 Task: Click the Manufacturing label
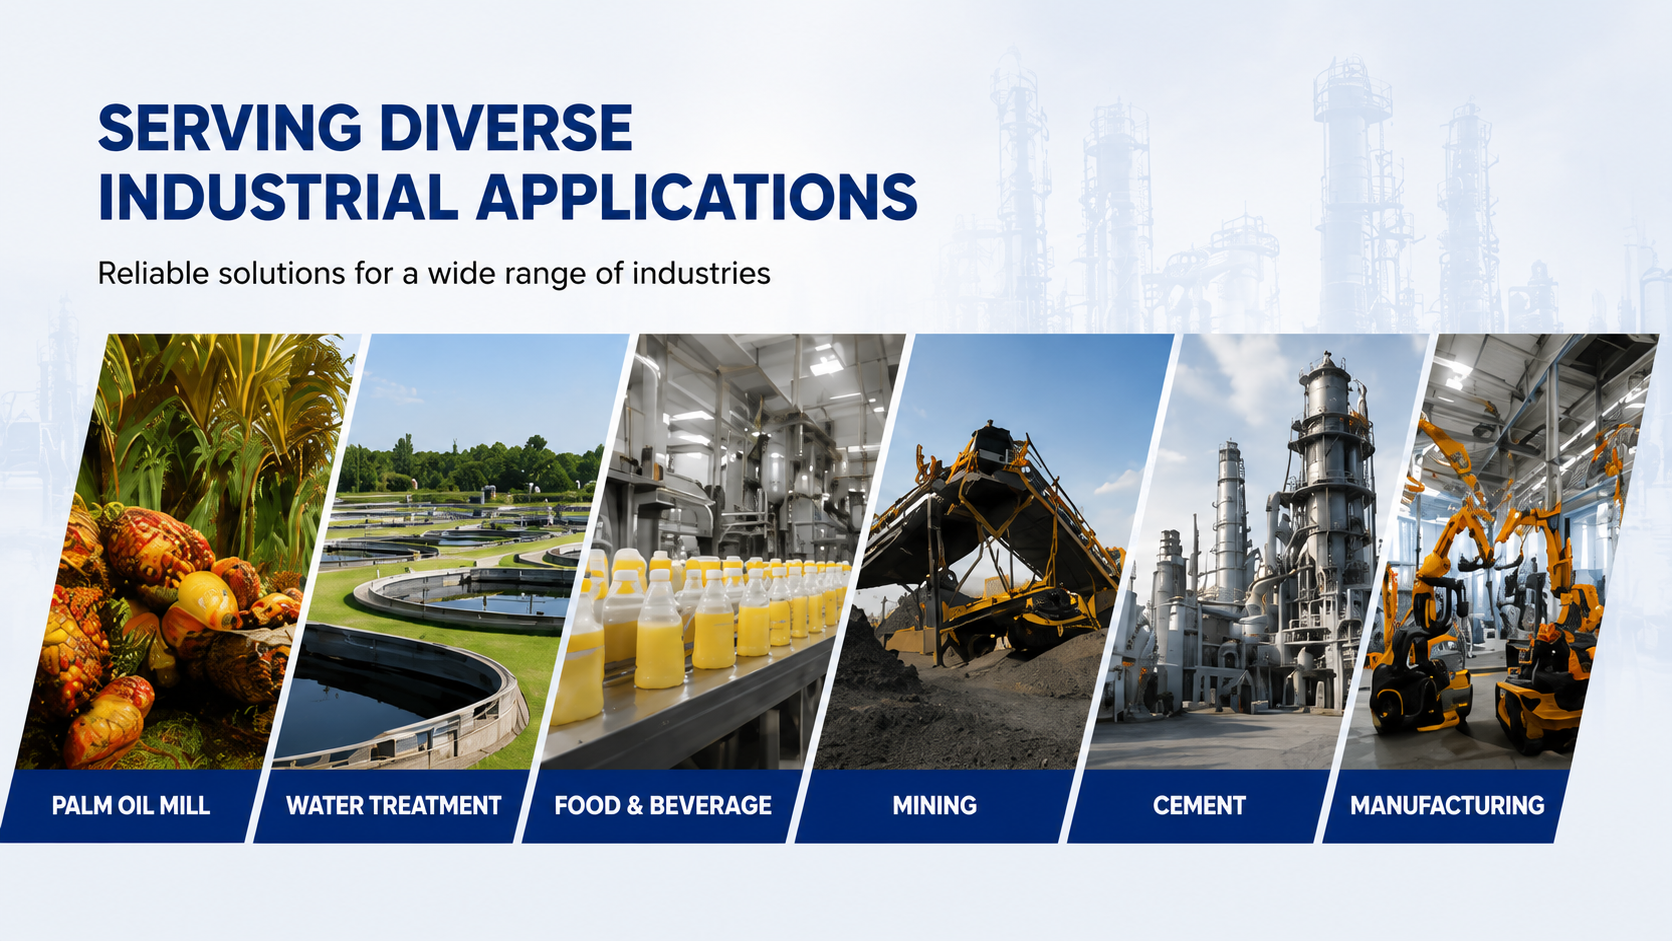[1447, 806]
